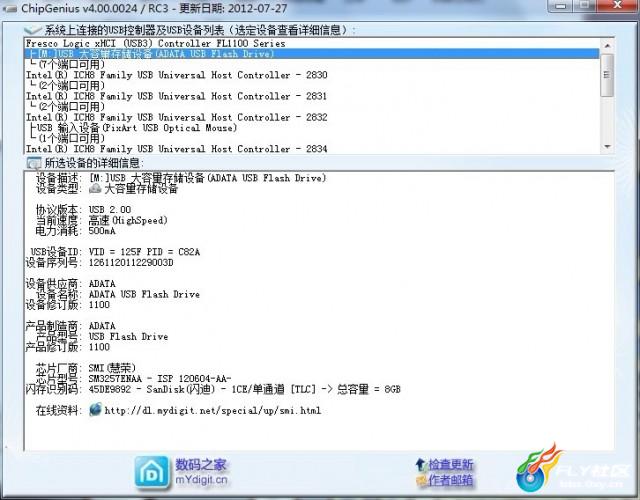Click the drive icon next to 大容量存储设备
This screenshot has width=640, height=500.
click(x=95, y=189)
